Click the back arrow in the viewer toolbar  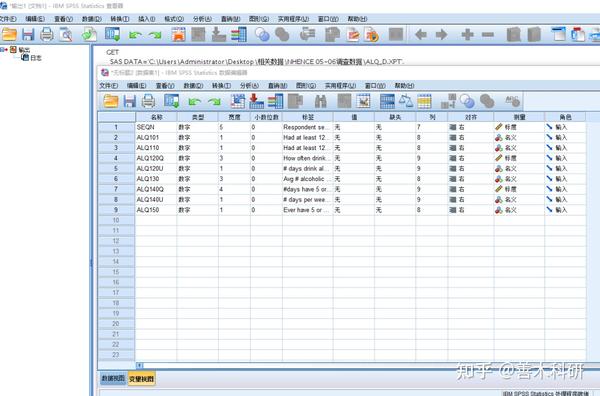click(421, 35)
